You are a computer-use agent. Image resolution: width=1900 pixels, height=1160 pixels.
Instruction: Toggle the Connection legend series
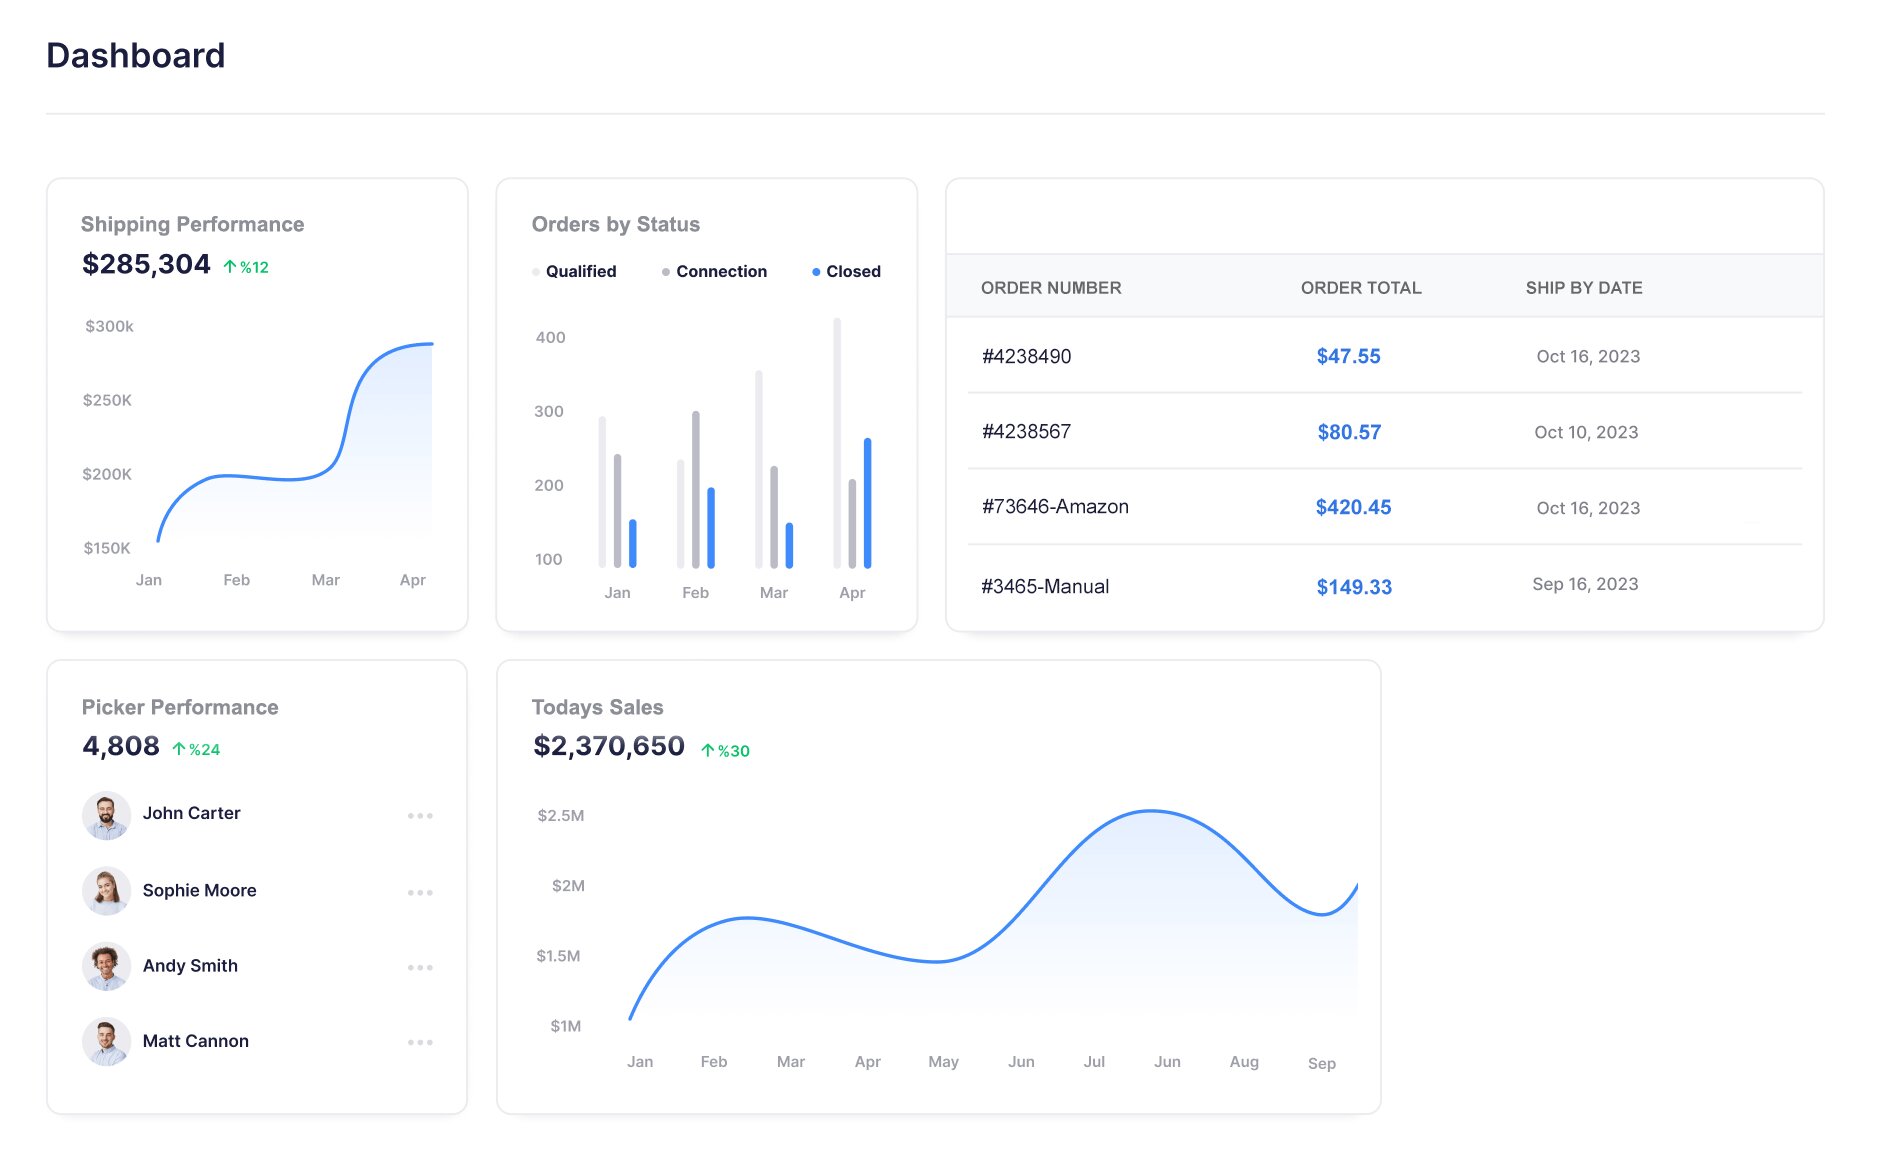pyautogui.click(x=714, y=271)
